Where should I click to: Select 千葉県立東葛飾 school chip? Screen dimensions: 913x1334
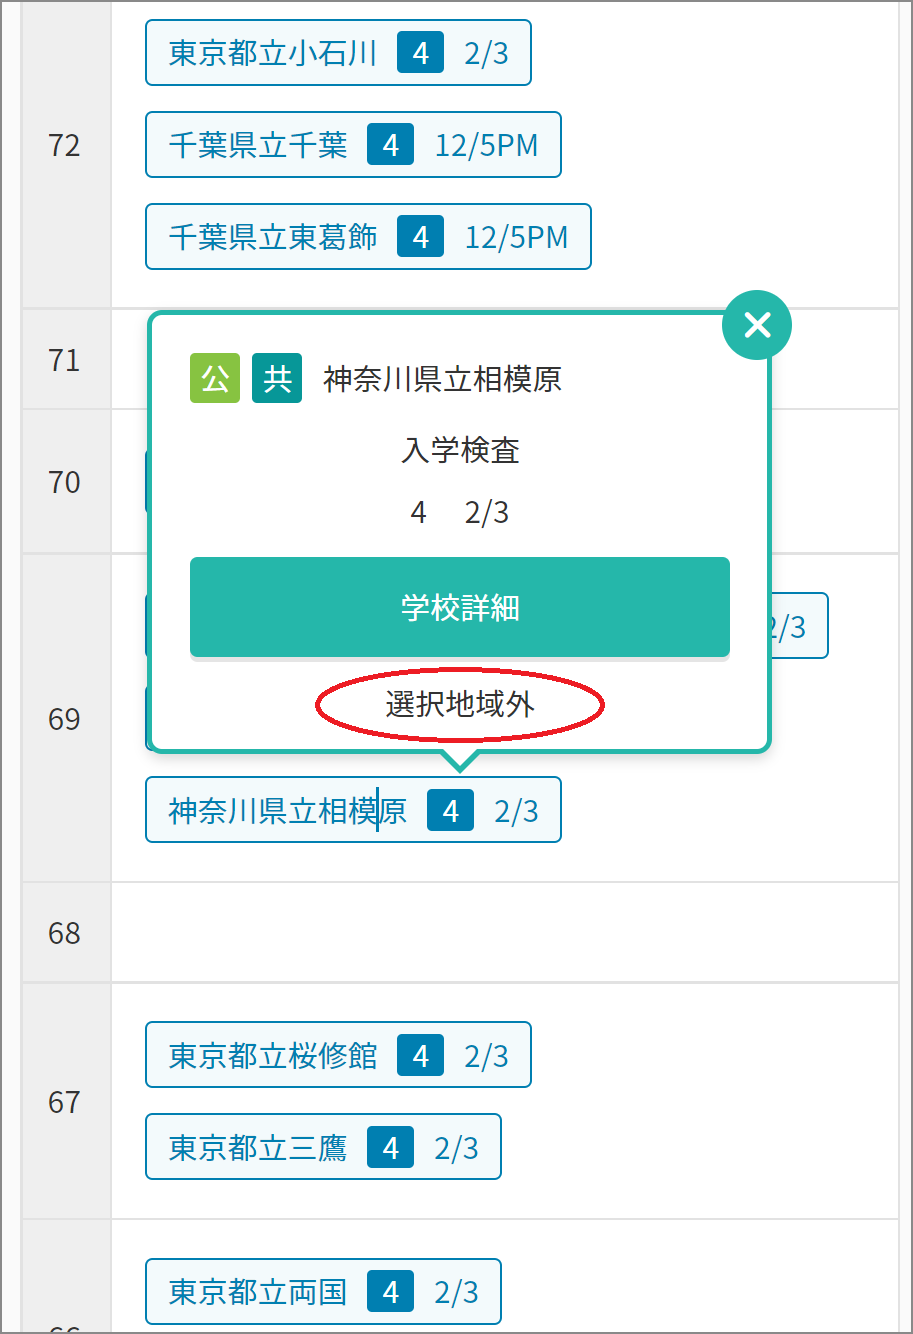tap(368, 237)
